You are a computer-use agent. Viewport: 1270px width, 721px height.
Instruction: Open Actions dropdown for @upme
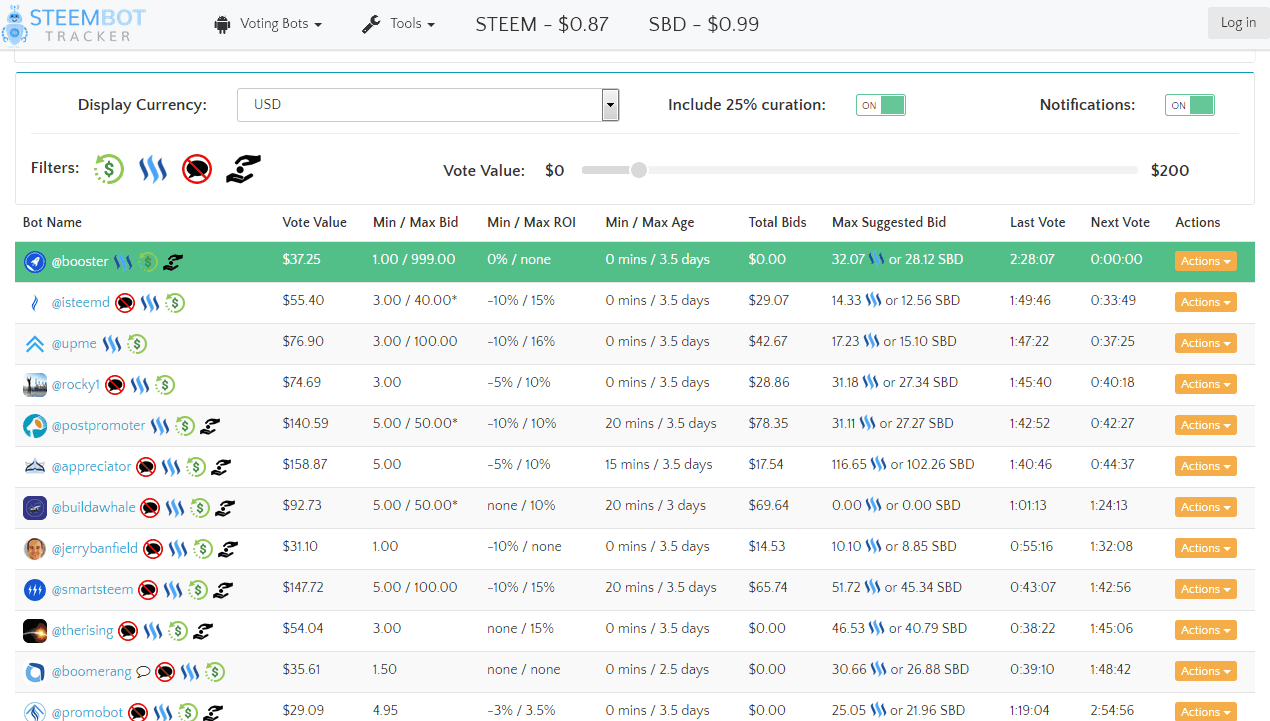click(x=1206, y=343)
